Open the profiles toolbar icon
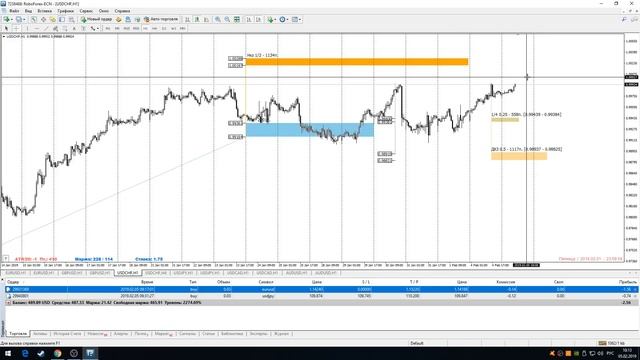The width and height of the screenshot is (640, 360). [x=18, y=20]
